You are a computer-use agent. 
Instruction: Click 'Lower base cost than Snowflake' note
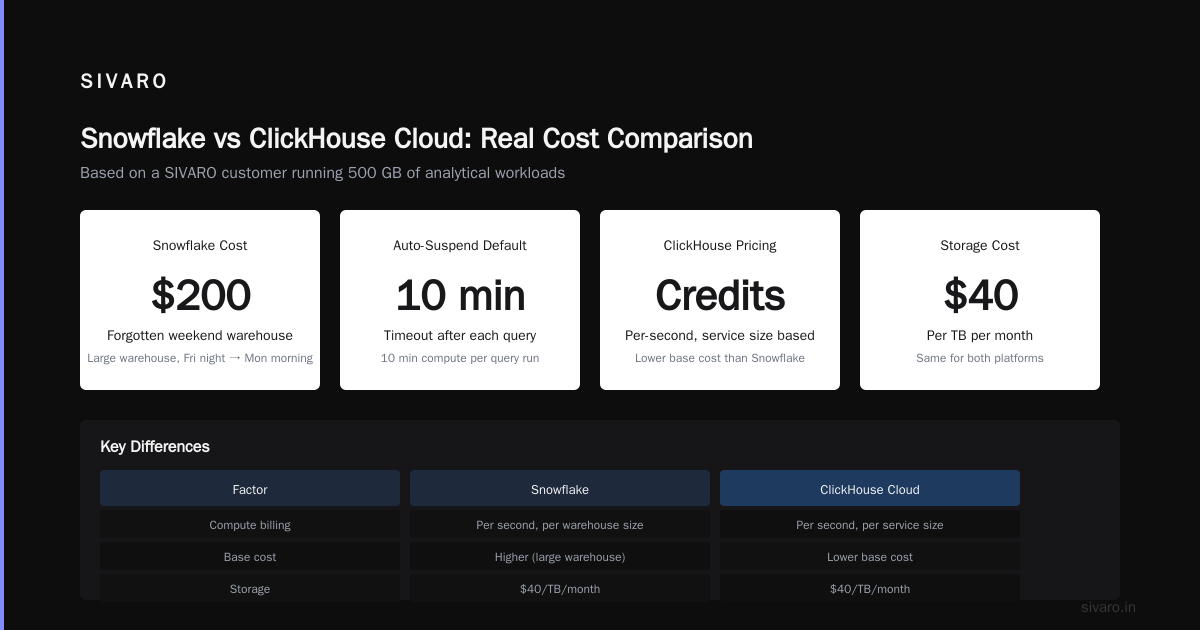pyautogui.click(x=720, y=358)
